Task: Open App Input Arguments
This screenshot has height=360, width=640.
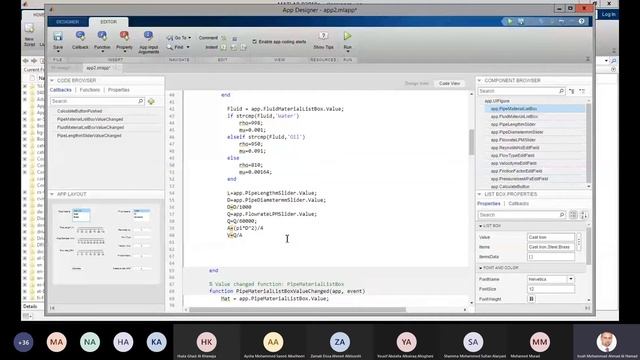Action: click(149, 42)
